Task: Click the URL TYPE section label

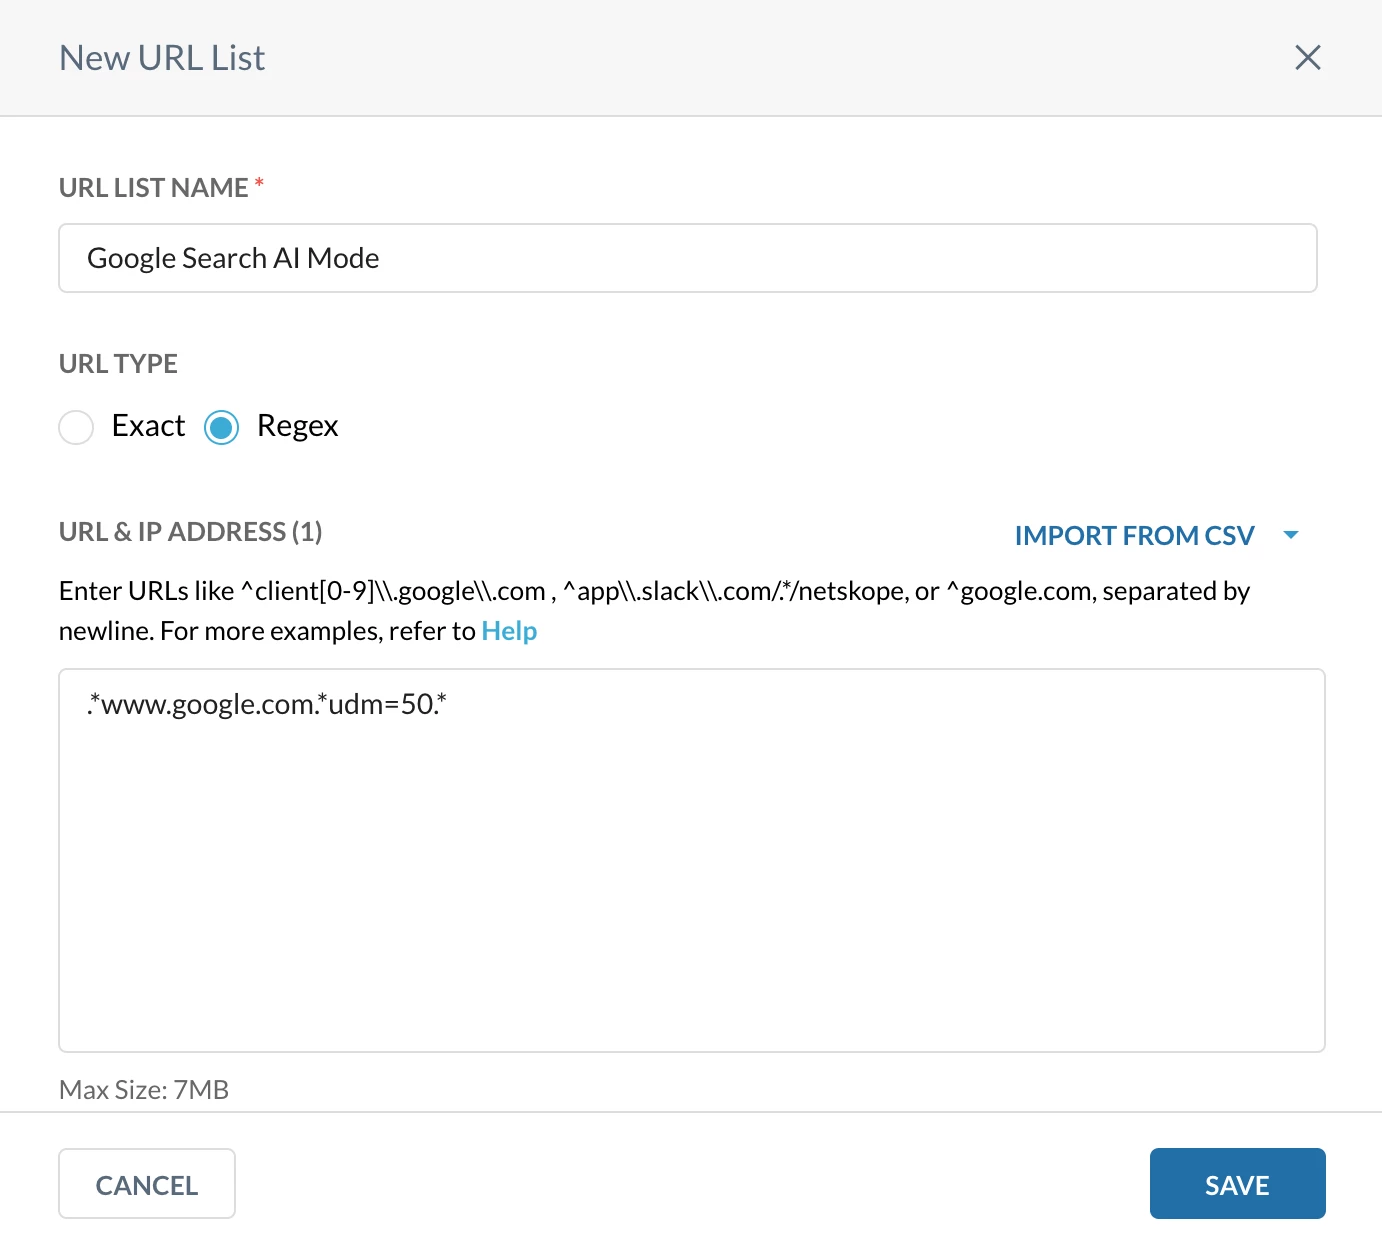Action: coord(118,364)
